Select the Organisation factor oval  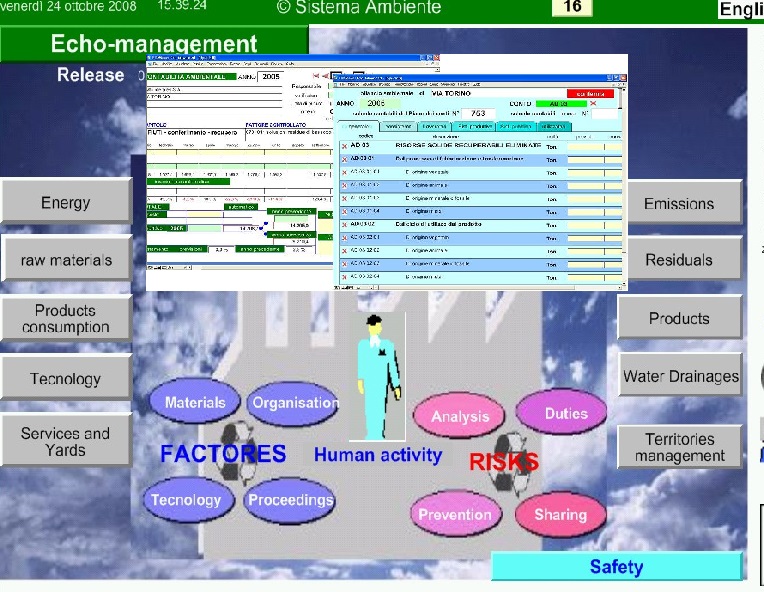point(293,403)
